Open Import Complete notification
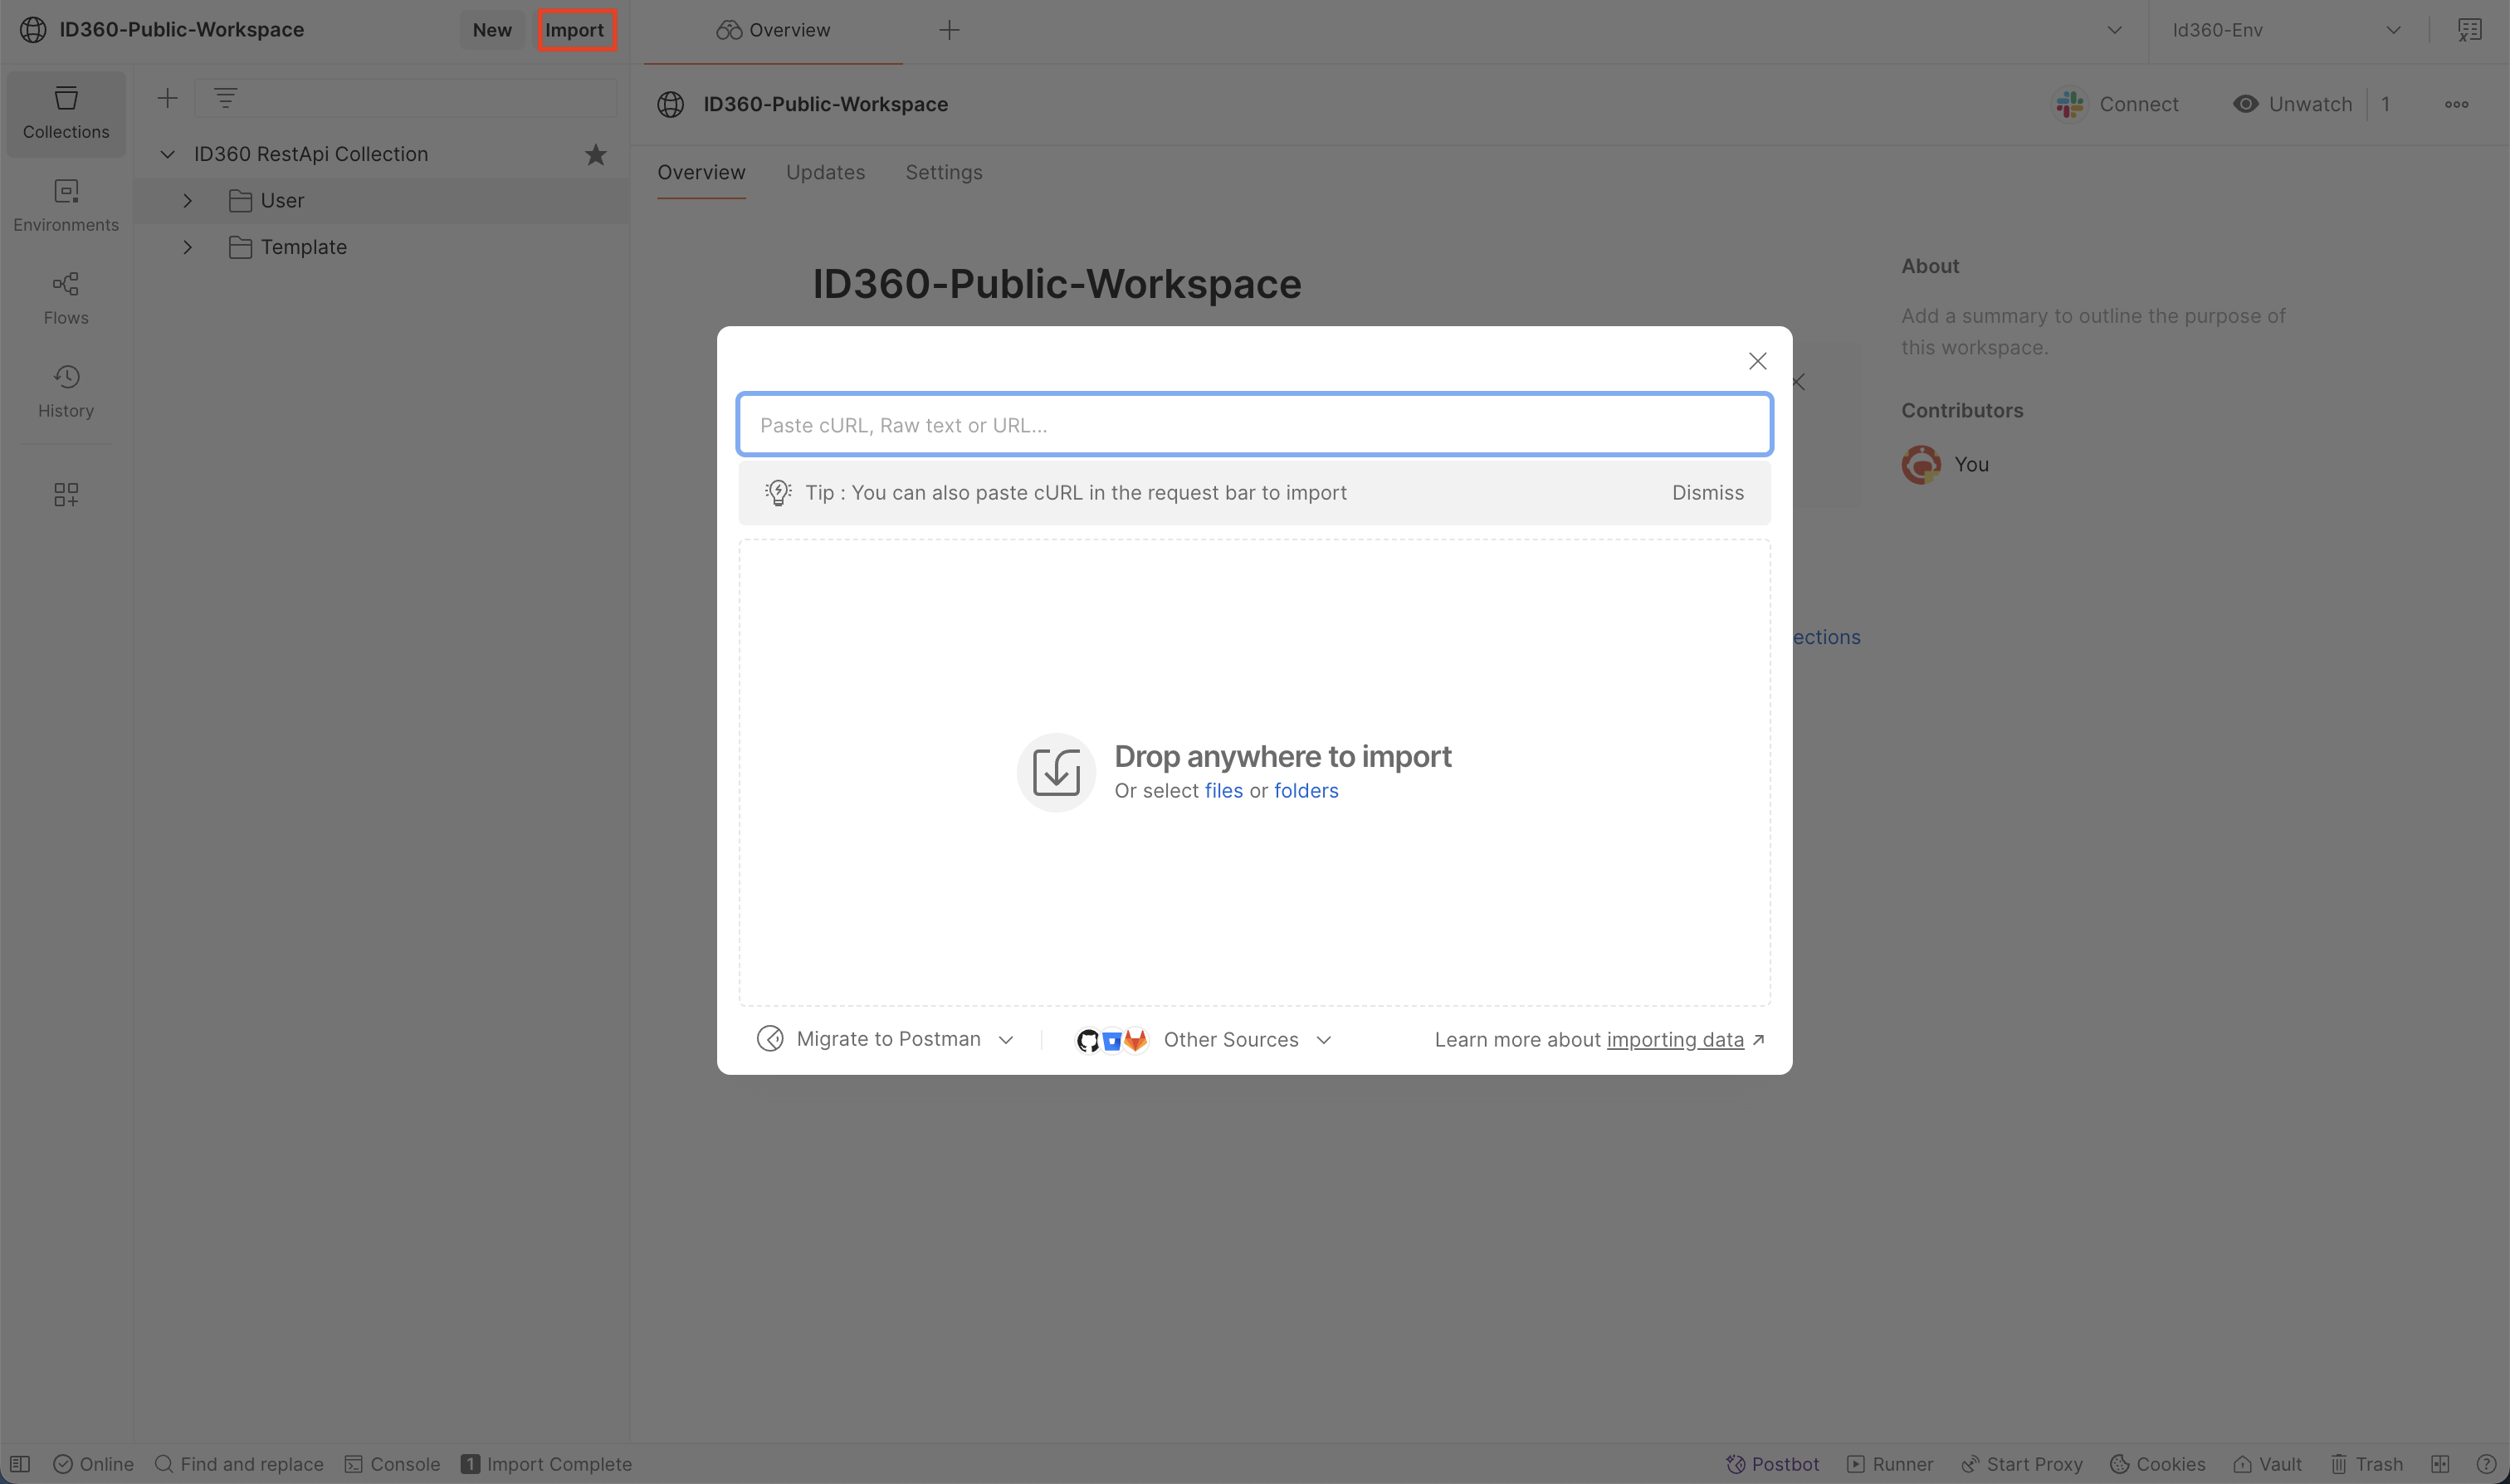The image size is (2510, 1484). point(546,1464)
